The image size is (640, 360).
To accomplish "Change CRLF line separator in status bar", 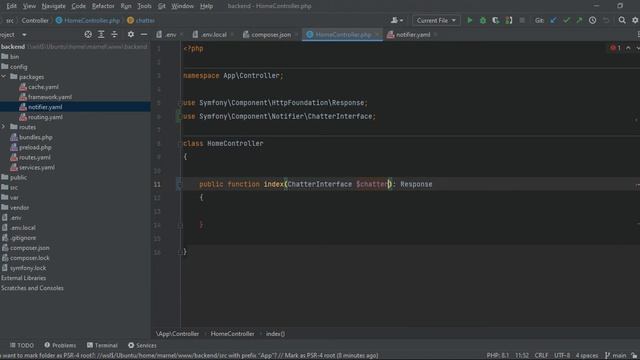I will click(x=541, y=356).
